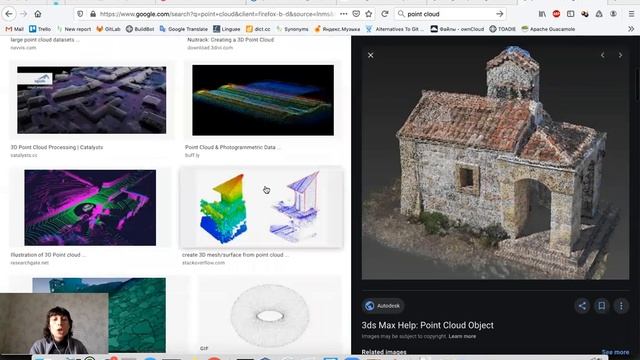640x360 pixels.
Task: Open the red adblock extension icon
Action: pyautogui.click(x=556, y=14)
